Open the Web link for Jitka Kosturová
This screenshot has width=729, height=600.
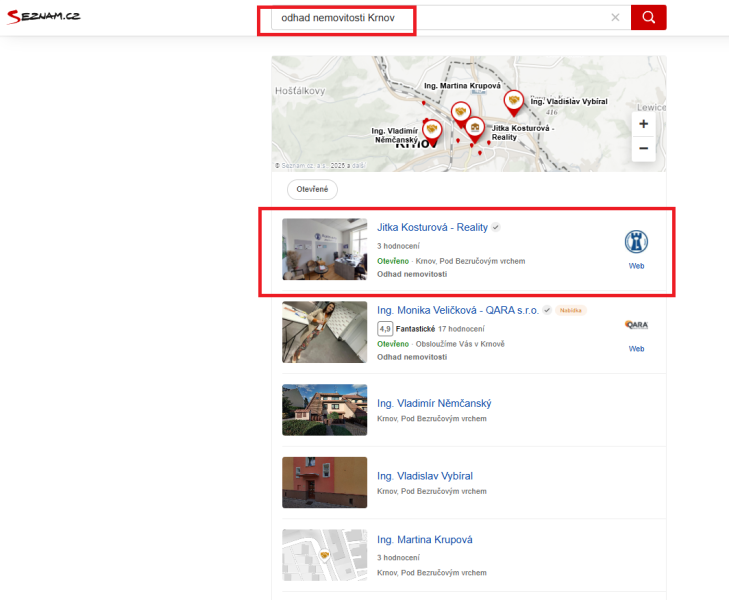point(636,266)
